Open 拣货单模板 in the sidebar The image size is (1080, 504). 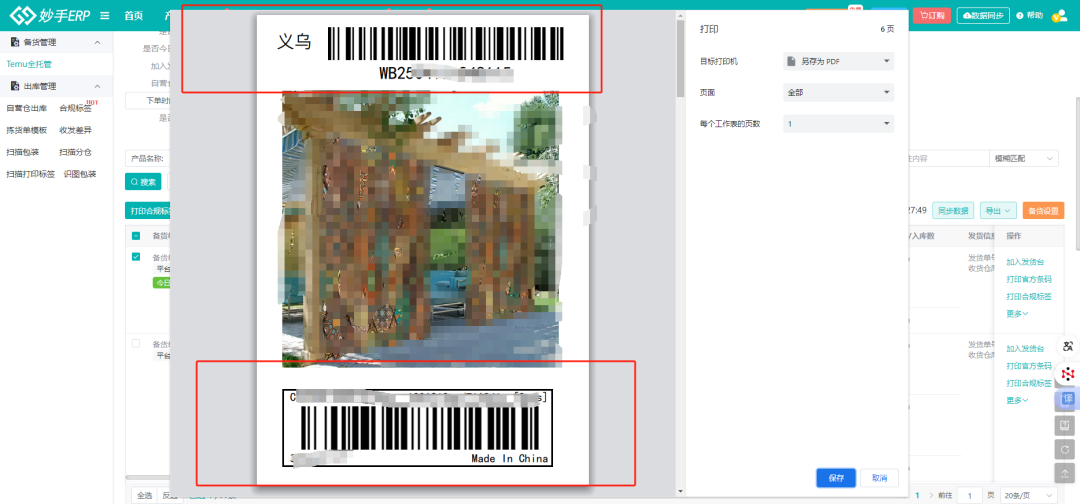point(26,130)
